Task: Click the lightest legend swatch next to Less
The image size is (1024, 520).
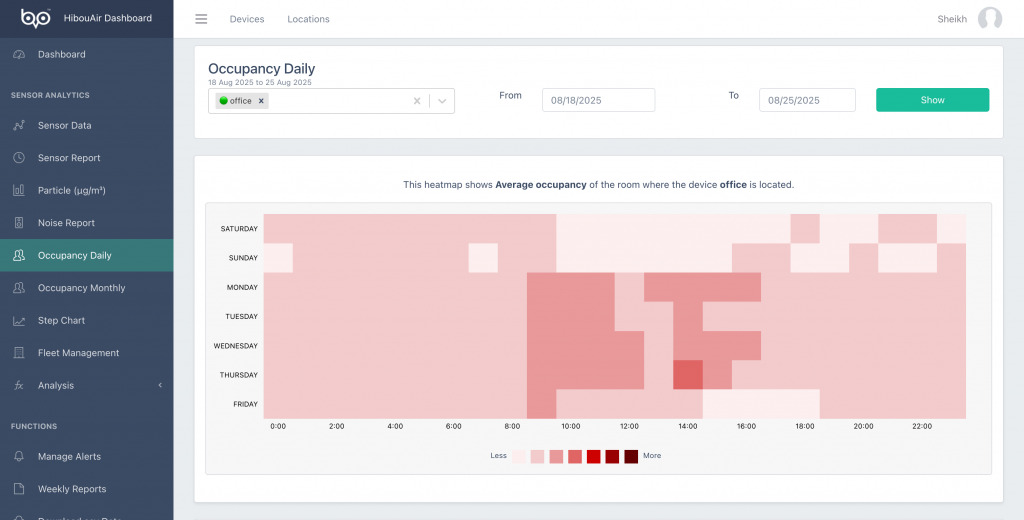Action: click(519, 456)
